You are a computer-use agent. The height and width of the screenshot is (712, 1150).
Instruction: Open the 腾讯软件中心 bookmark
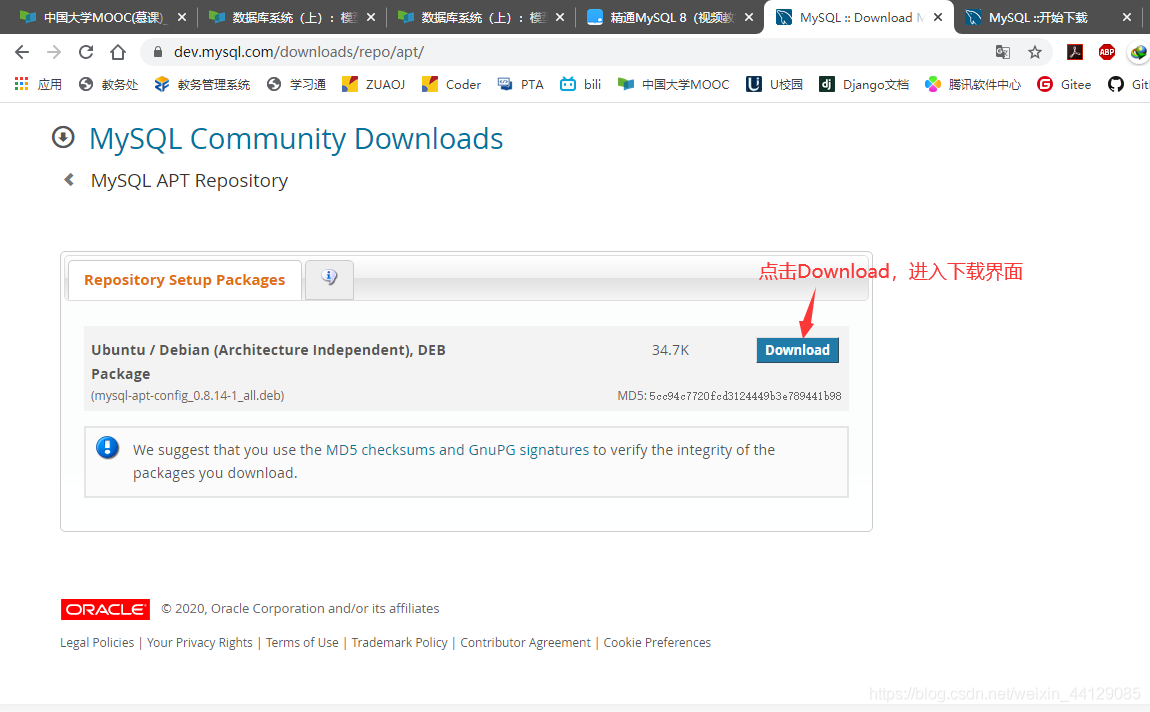[x=973, y=84]
